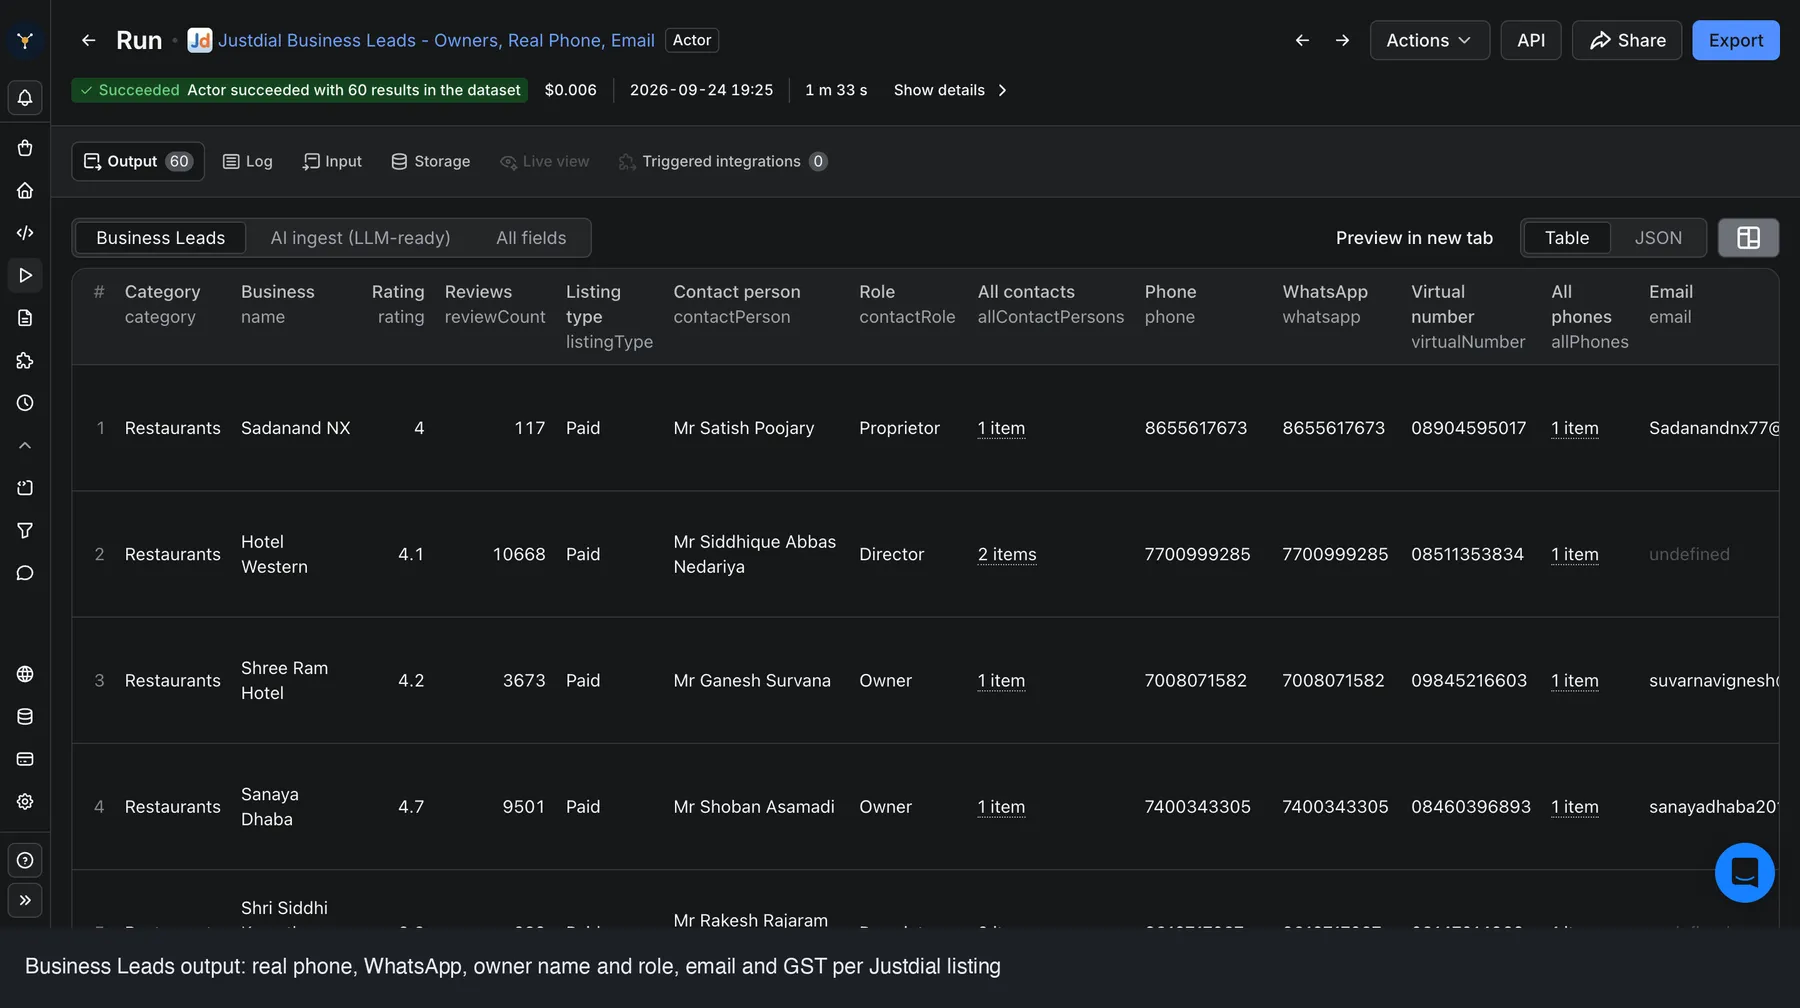Open 1 item contacts for Shree Ram Hotel
Screen dimensions: 1800x1008
[x=1001, y=680]
